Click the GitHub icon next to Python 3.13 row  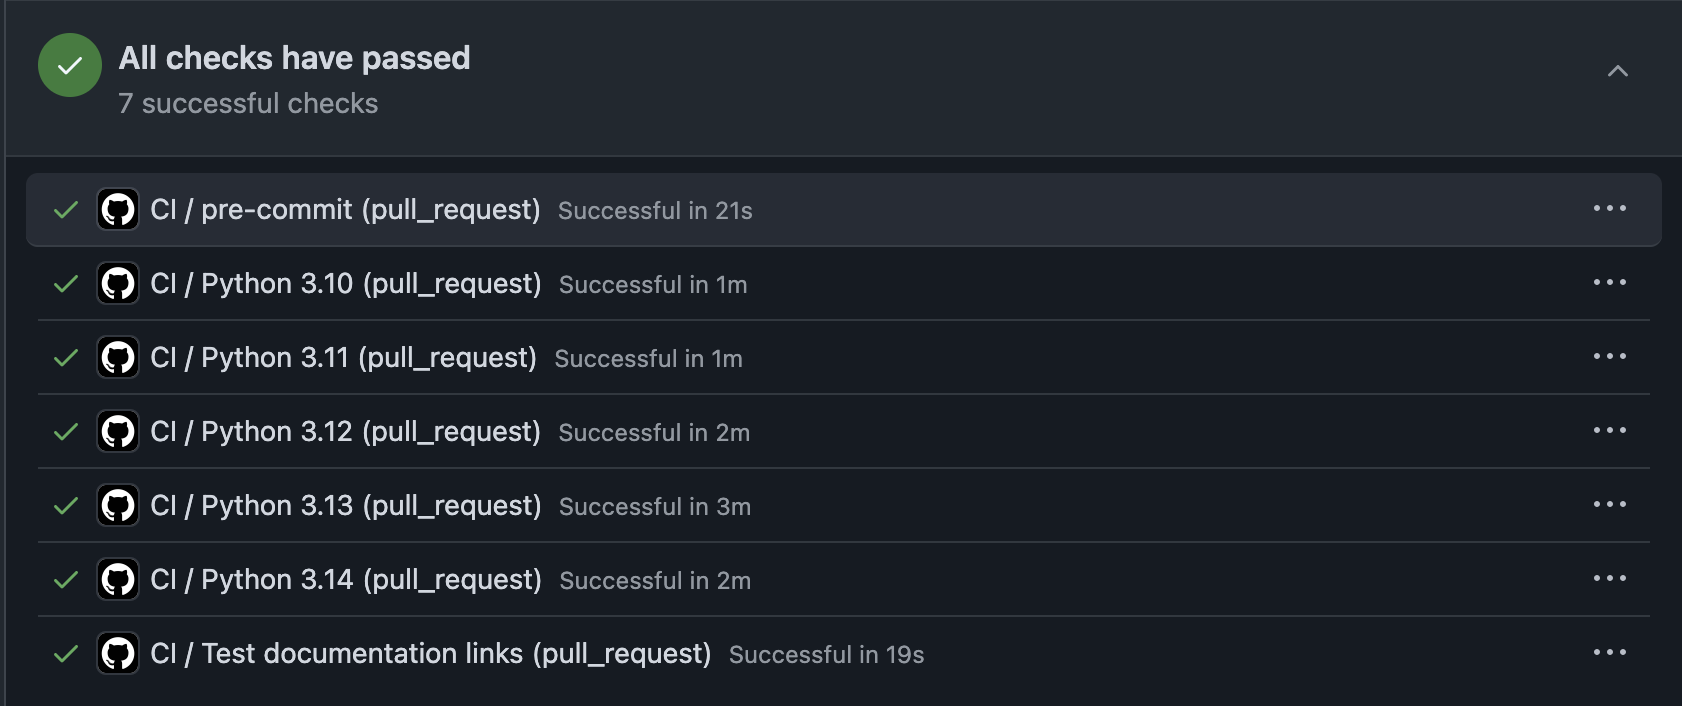pos(118,505)
